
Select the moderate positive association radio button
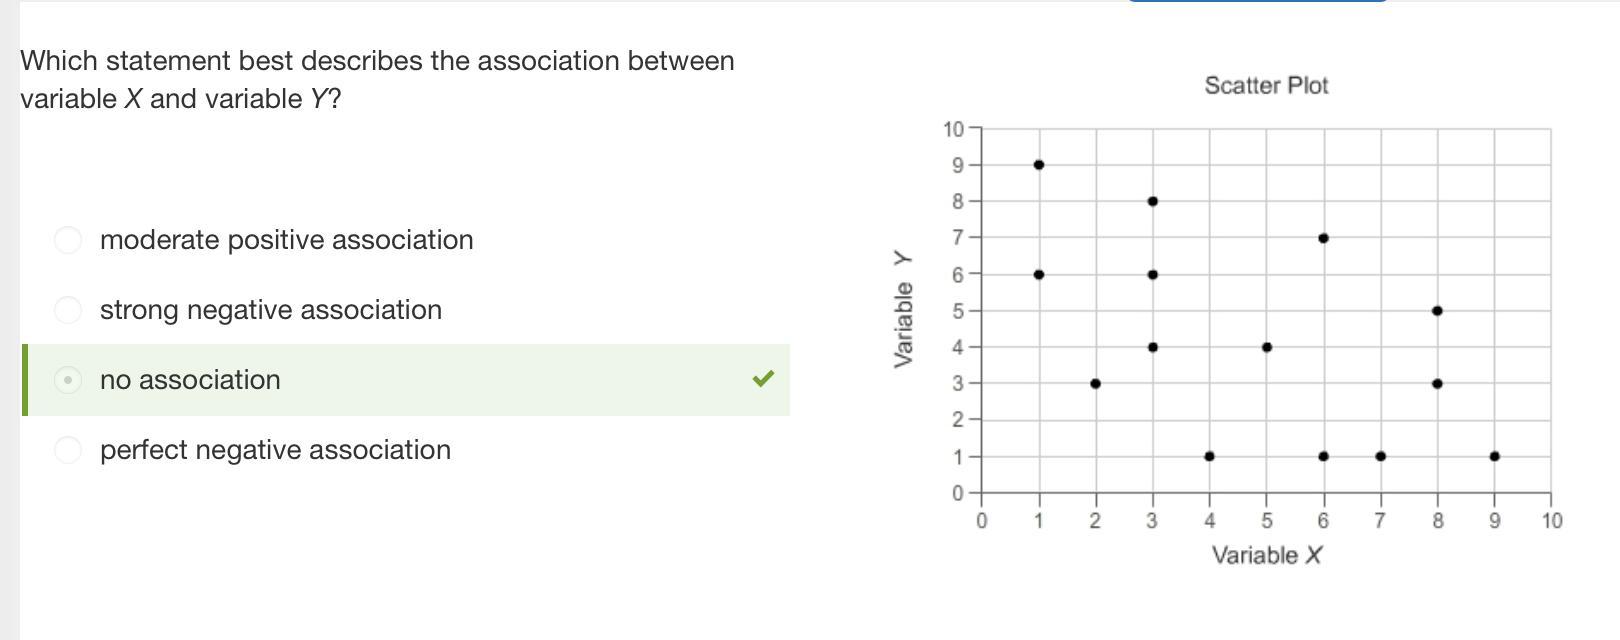tap(68, 240)
